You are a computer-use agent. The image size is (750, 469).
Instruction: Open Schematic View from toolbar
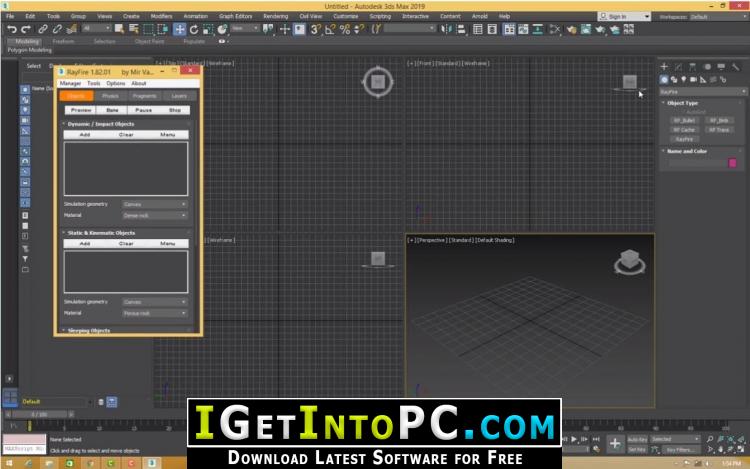(538, 29)
